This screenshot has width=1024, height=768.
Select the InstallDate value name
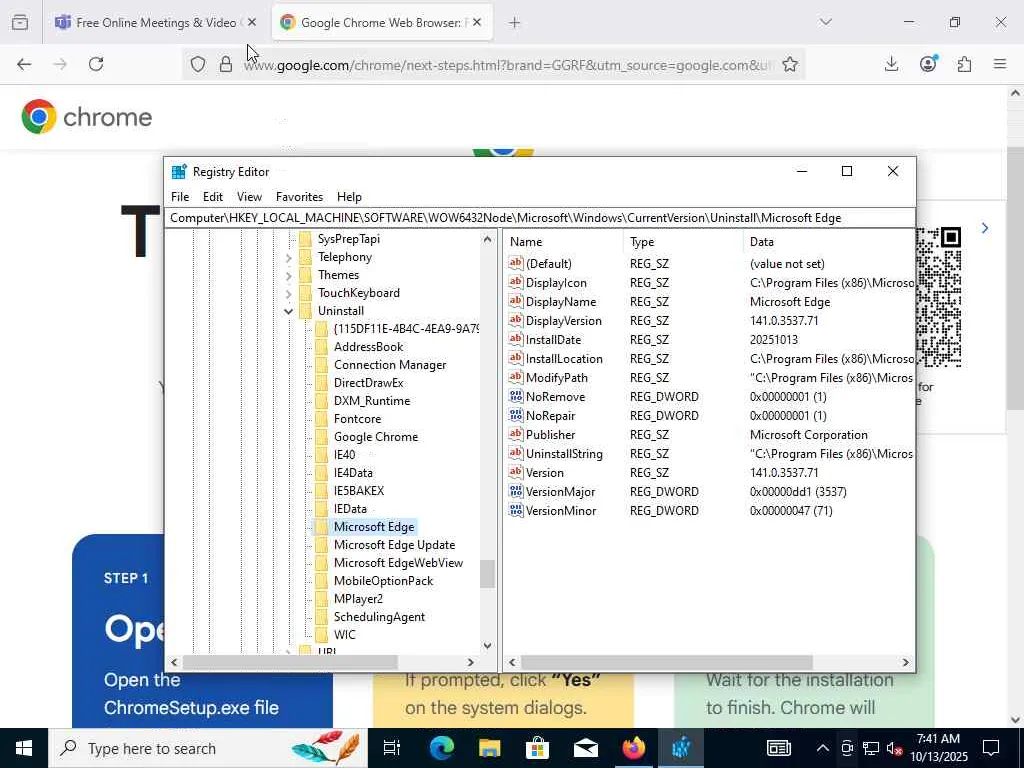click(552, 340)
